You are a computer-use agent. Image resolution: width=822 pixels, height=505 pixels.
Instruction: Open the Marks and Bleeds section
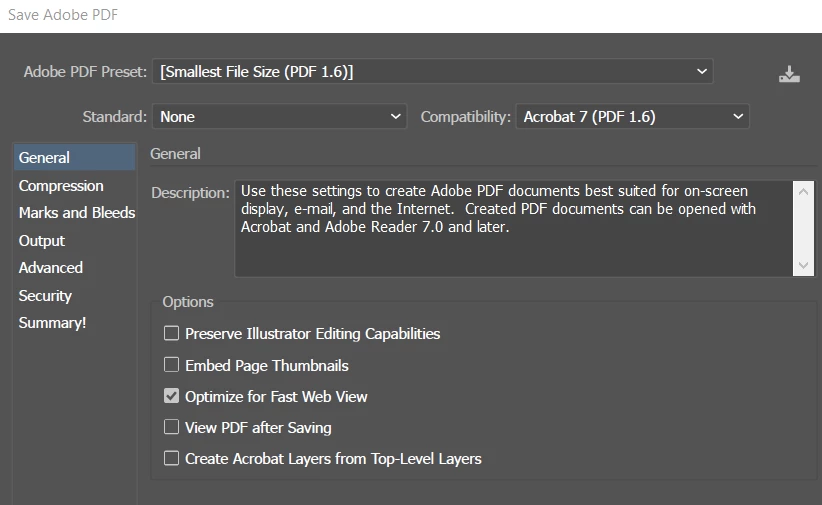[74, 213]
